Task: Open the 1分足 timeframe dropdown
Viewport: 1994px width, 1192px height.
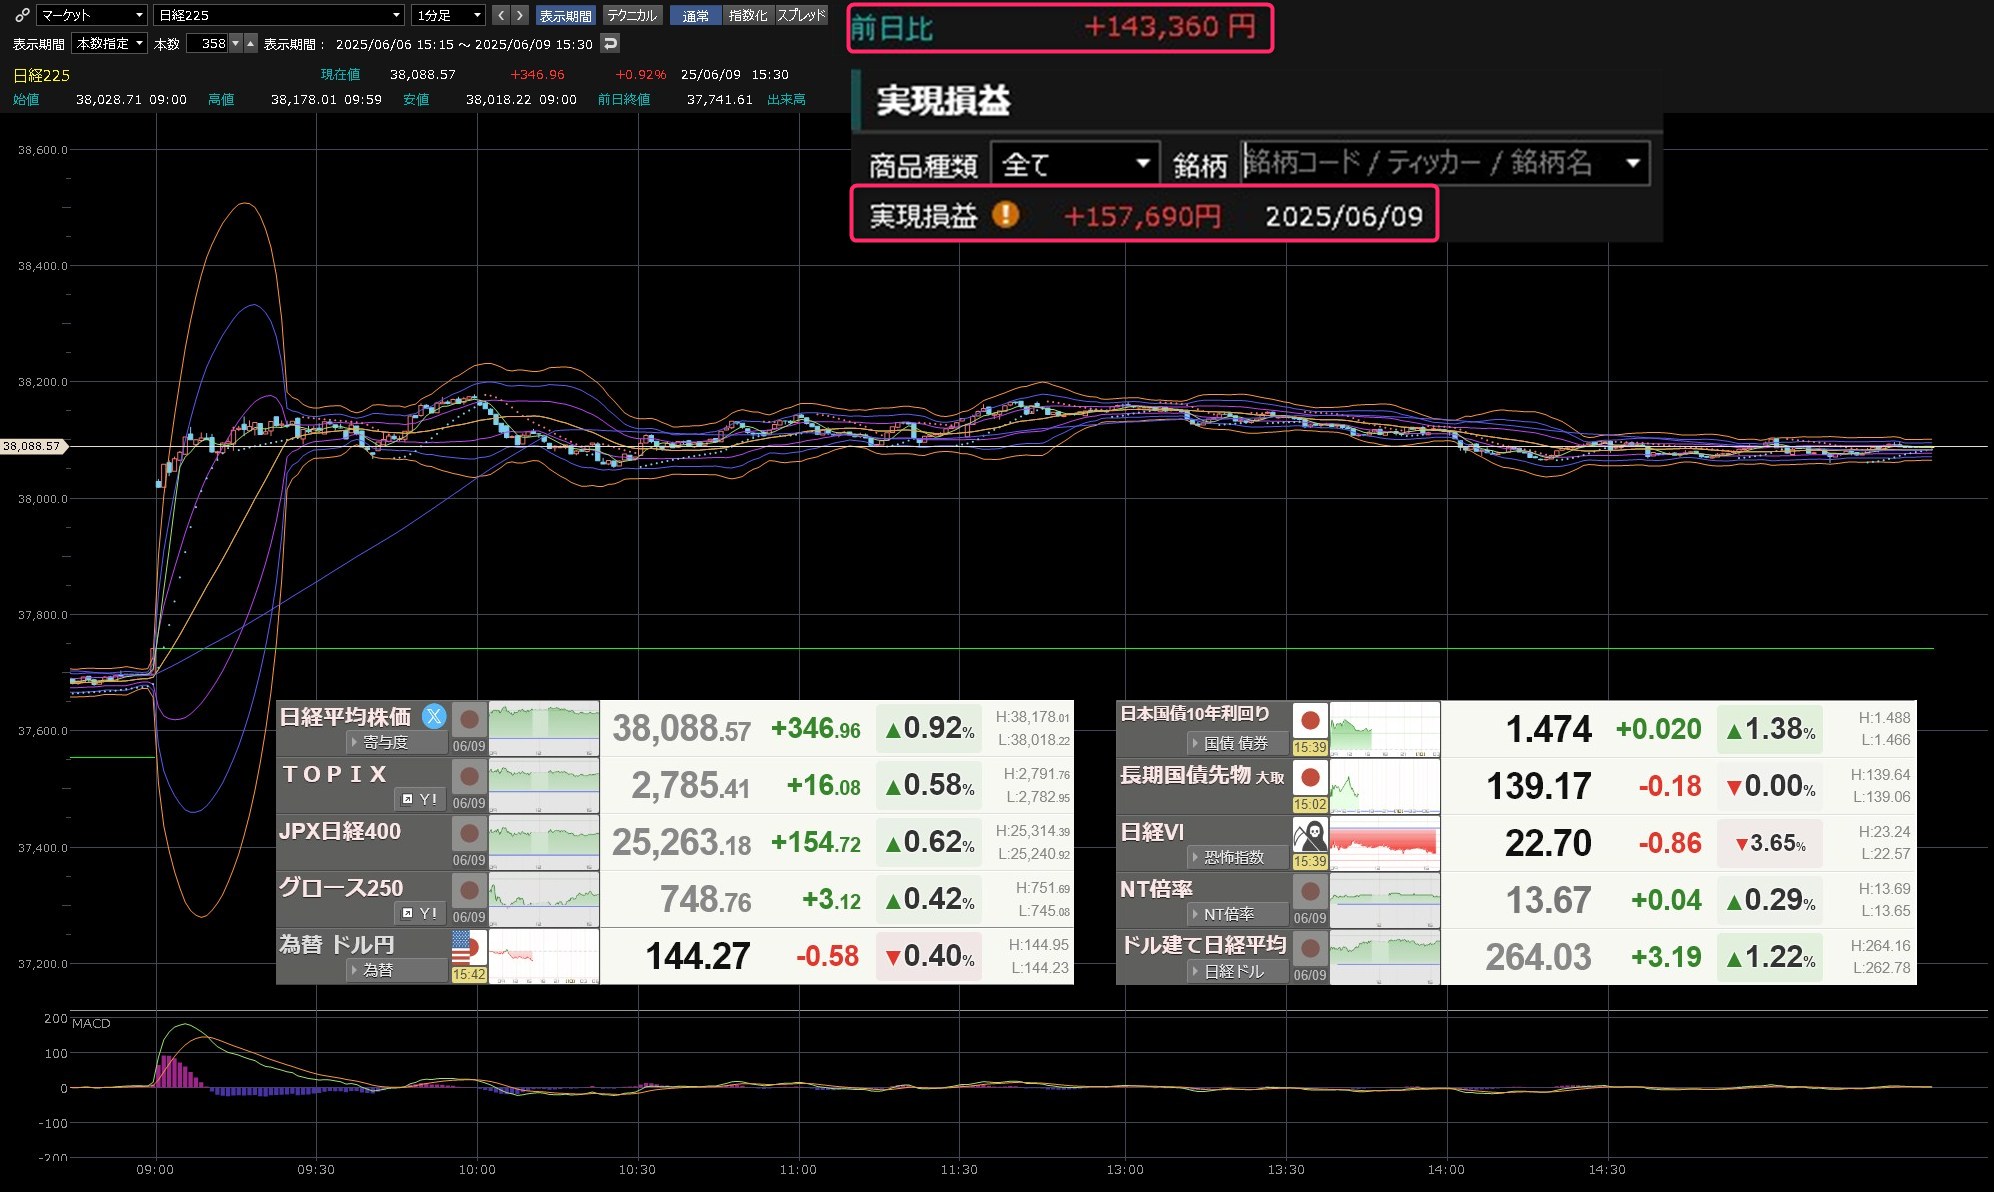Action: 449,15
